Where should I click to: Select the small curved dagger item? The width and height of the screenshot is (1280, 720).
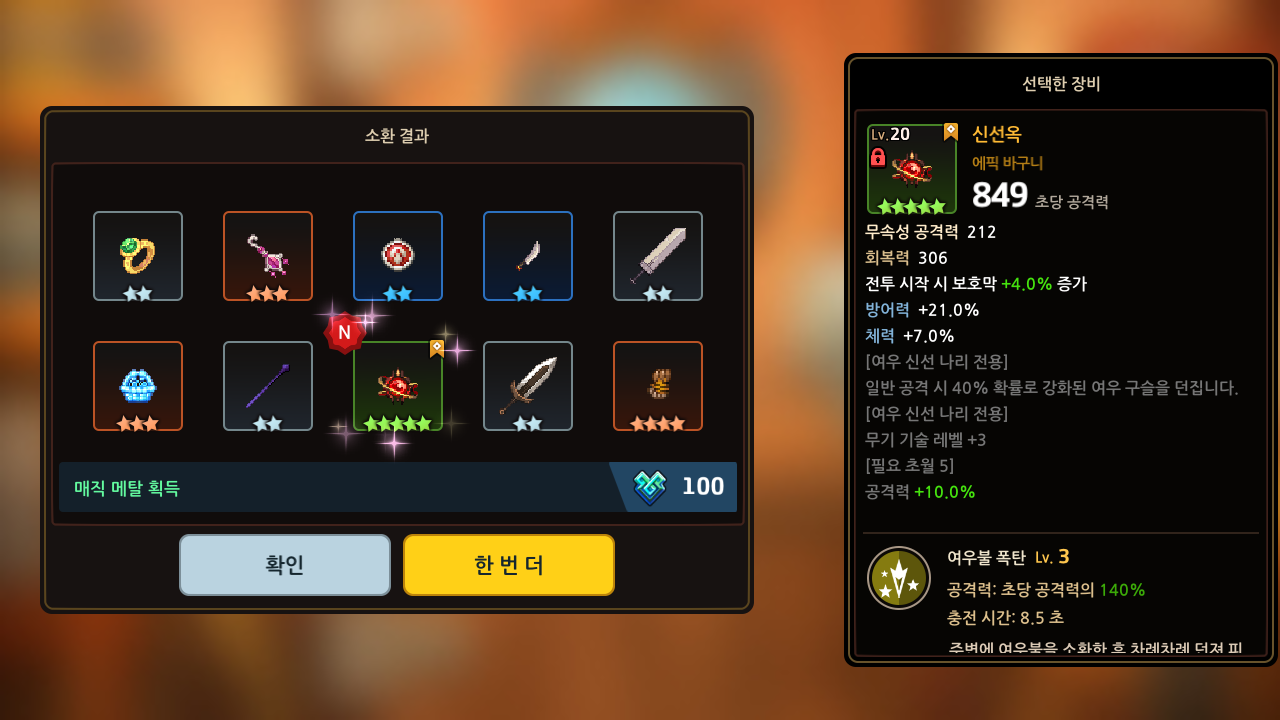coord(528,256)
